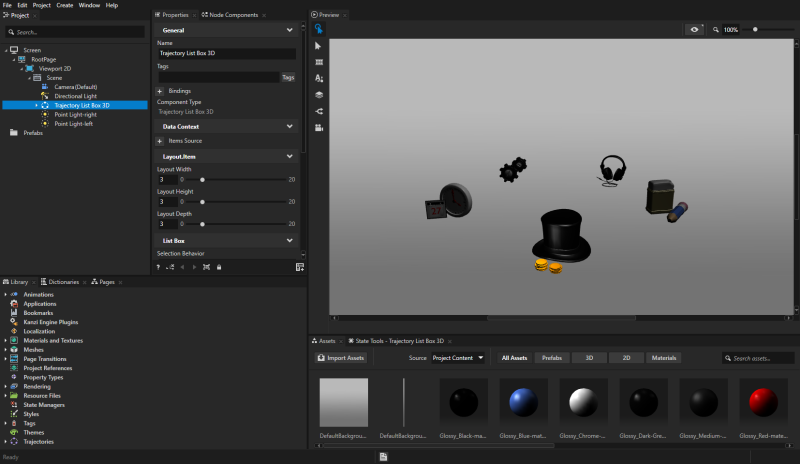Click the Directional Light node icon
800x464 pixels.
pos(45,96)
